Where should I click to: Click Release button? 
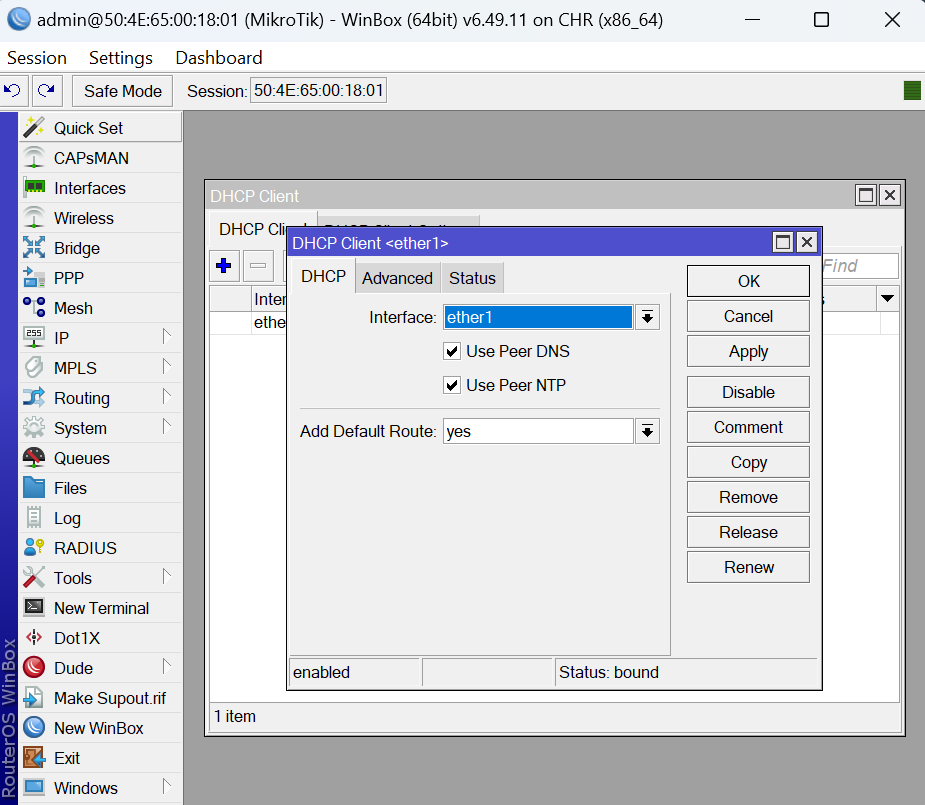748,532
